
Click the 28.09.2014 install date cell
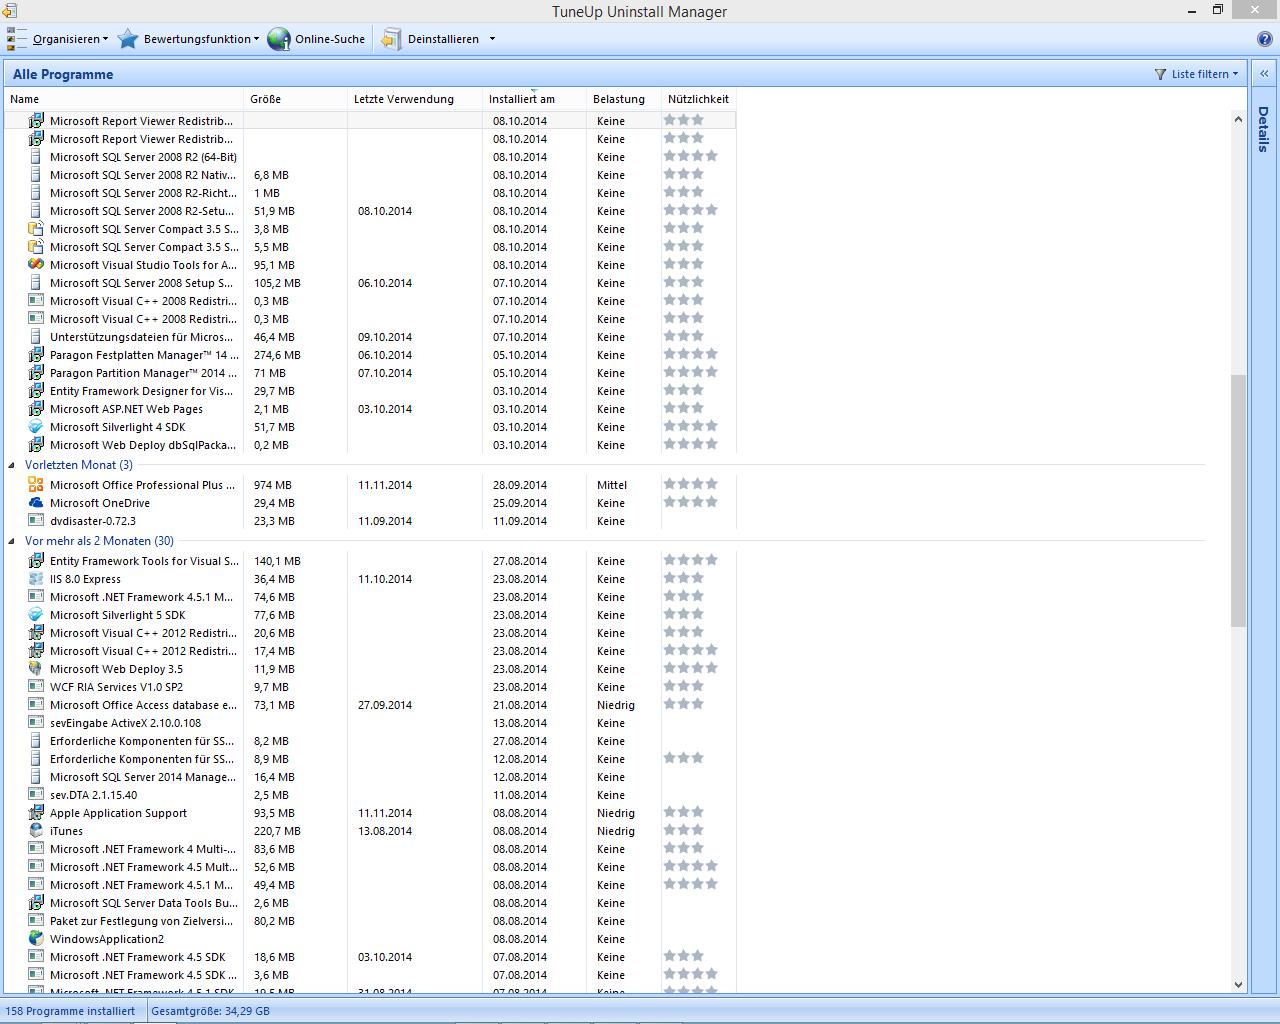coord(520,485)
